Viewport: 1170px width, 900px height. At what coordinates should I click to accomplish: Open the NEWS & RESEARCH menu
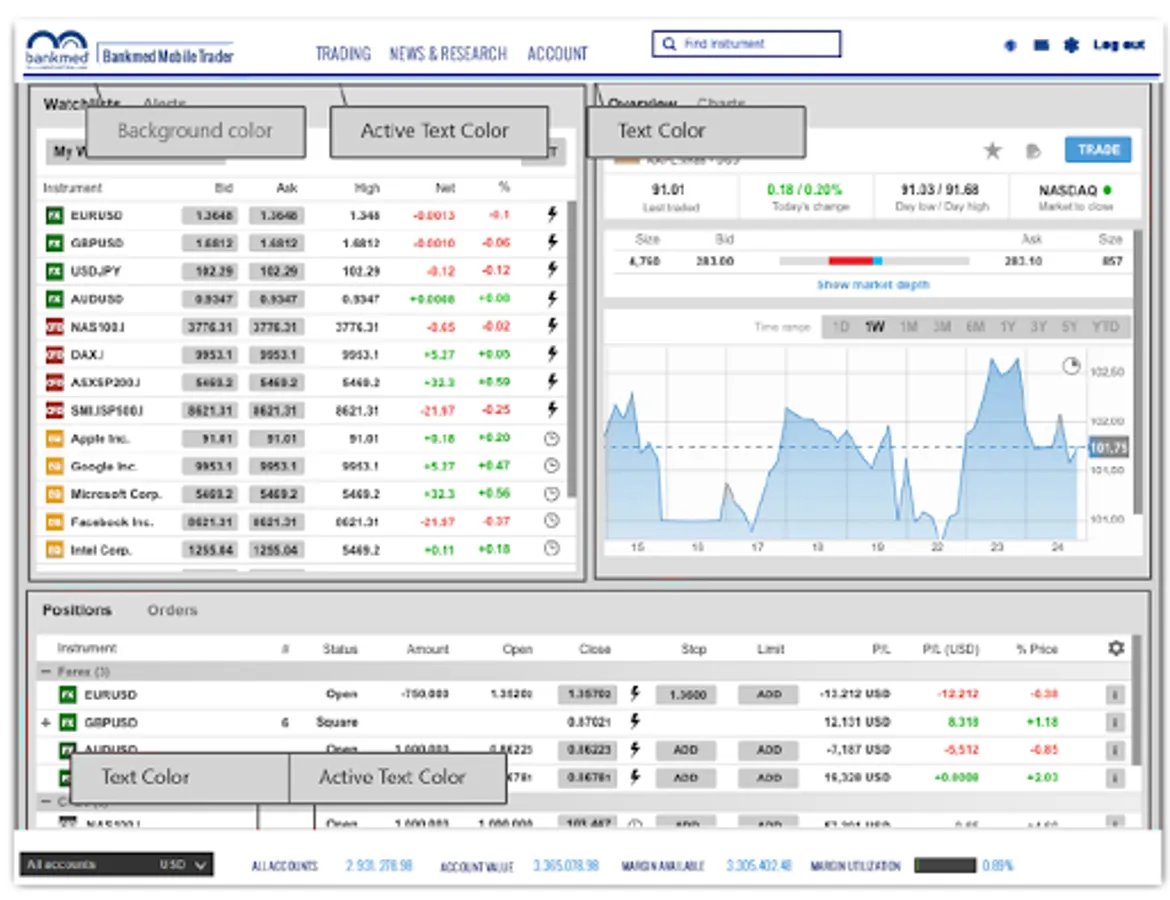point(448,54)
